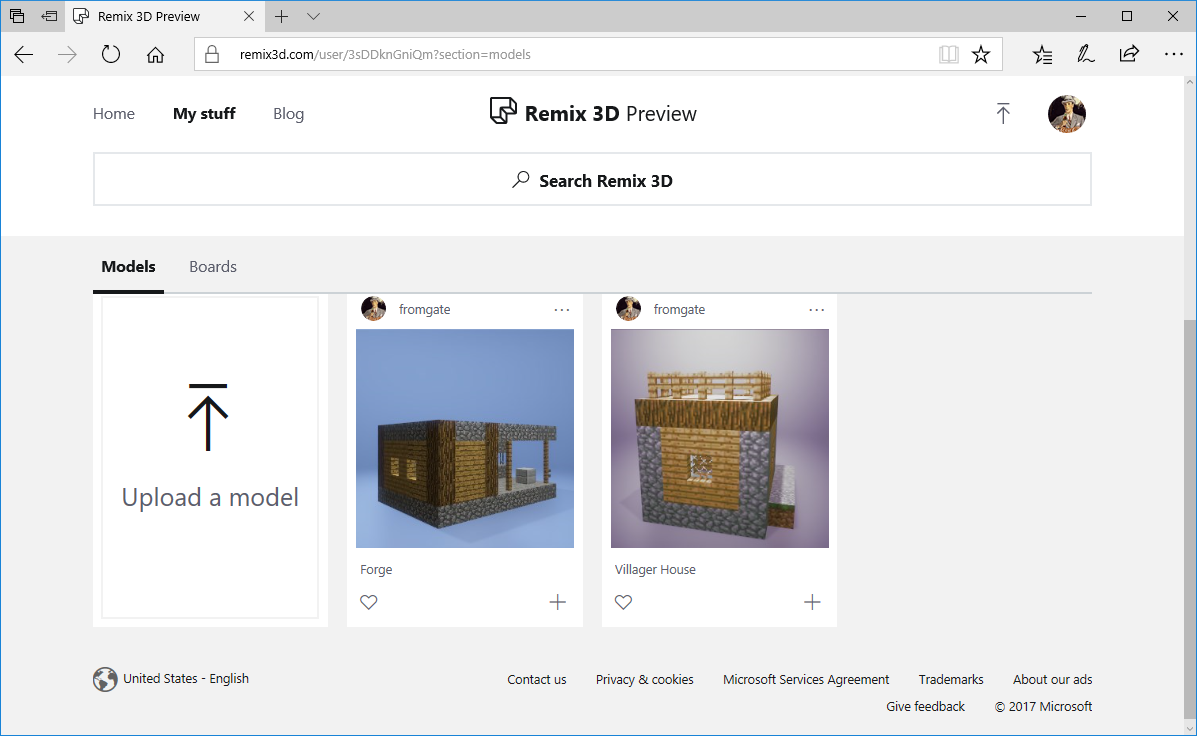Screen dimensions: 1197x736
Task: Toggle browser reading view book icon
Action: point(948,55)
